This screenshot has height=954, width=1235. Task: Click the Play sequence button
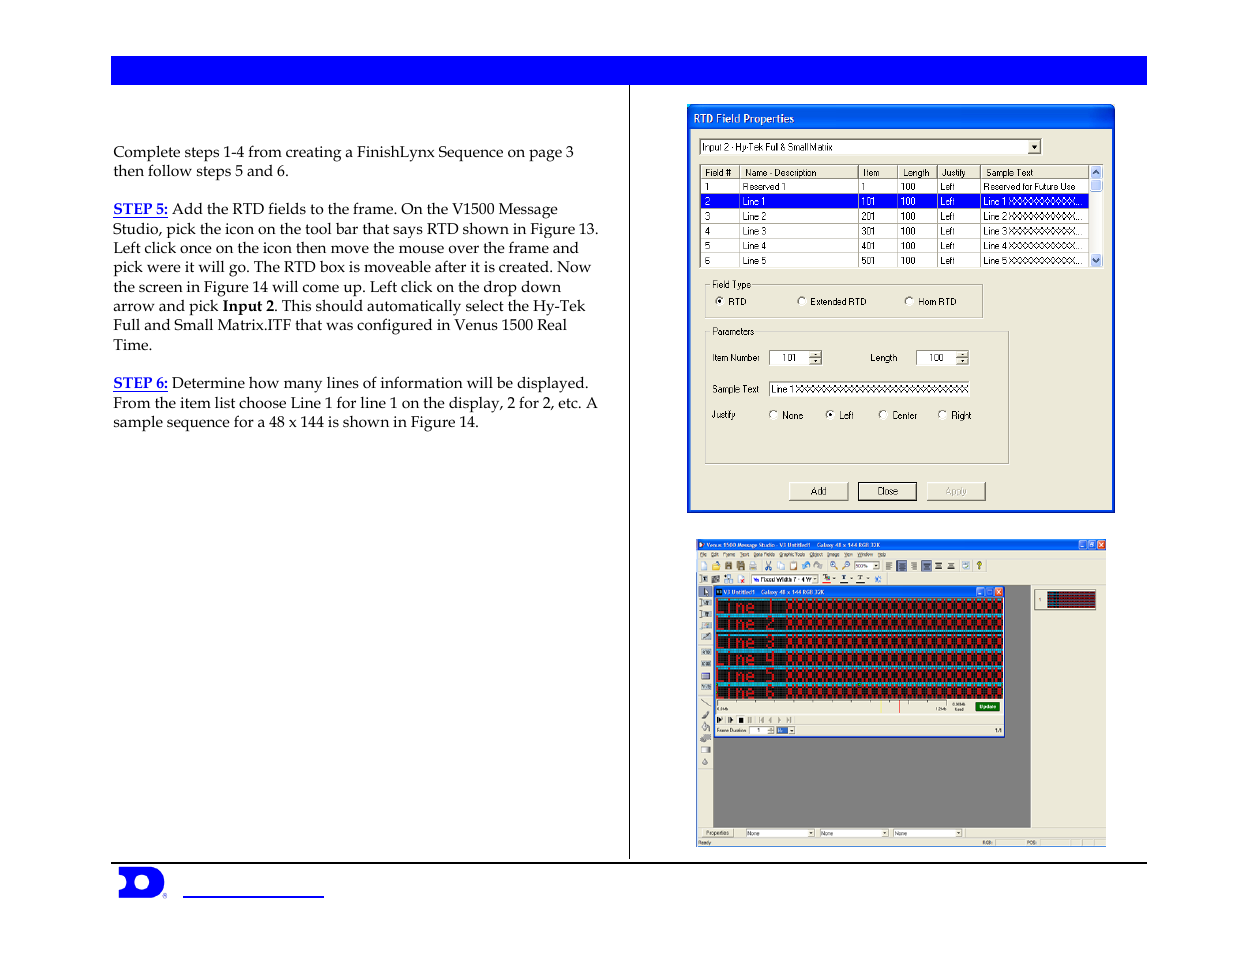tap(720, 720)
